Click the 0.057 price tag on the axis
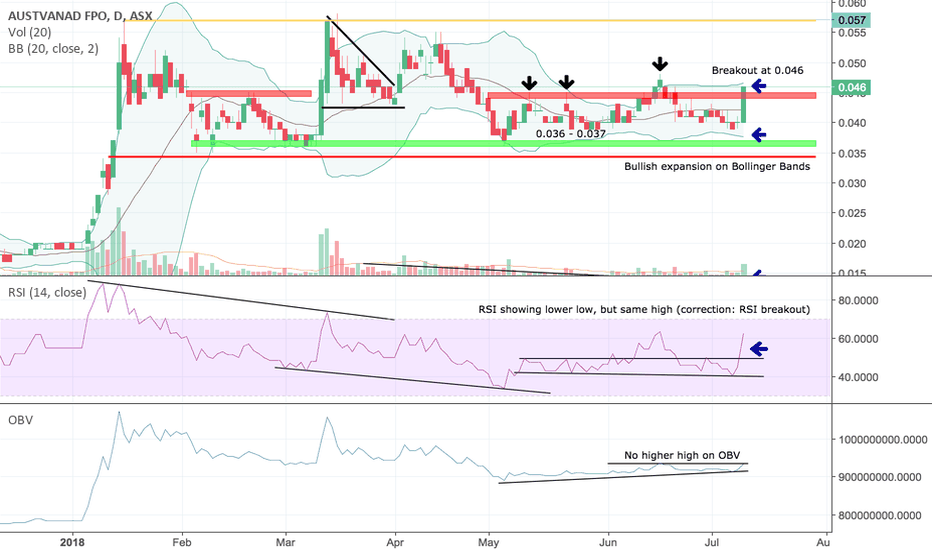Screen dimensions: 932x550 852,20
